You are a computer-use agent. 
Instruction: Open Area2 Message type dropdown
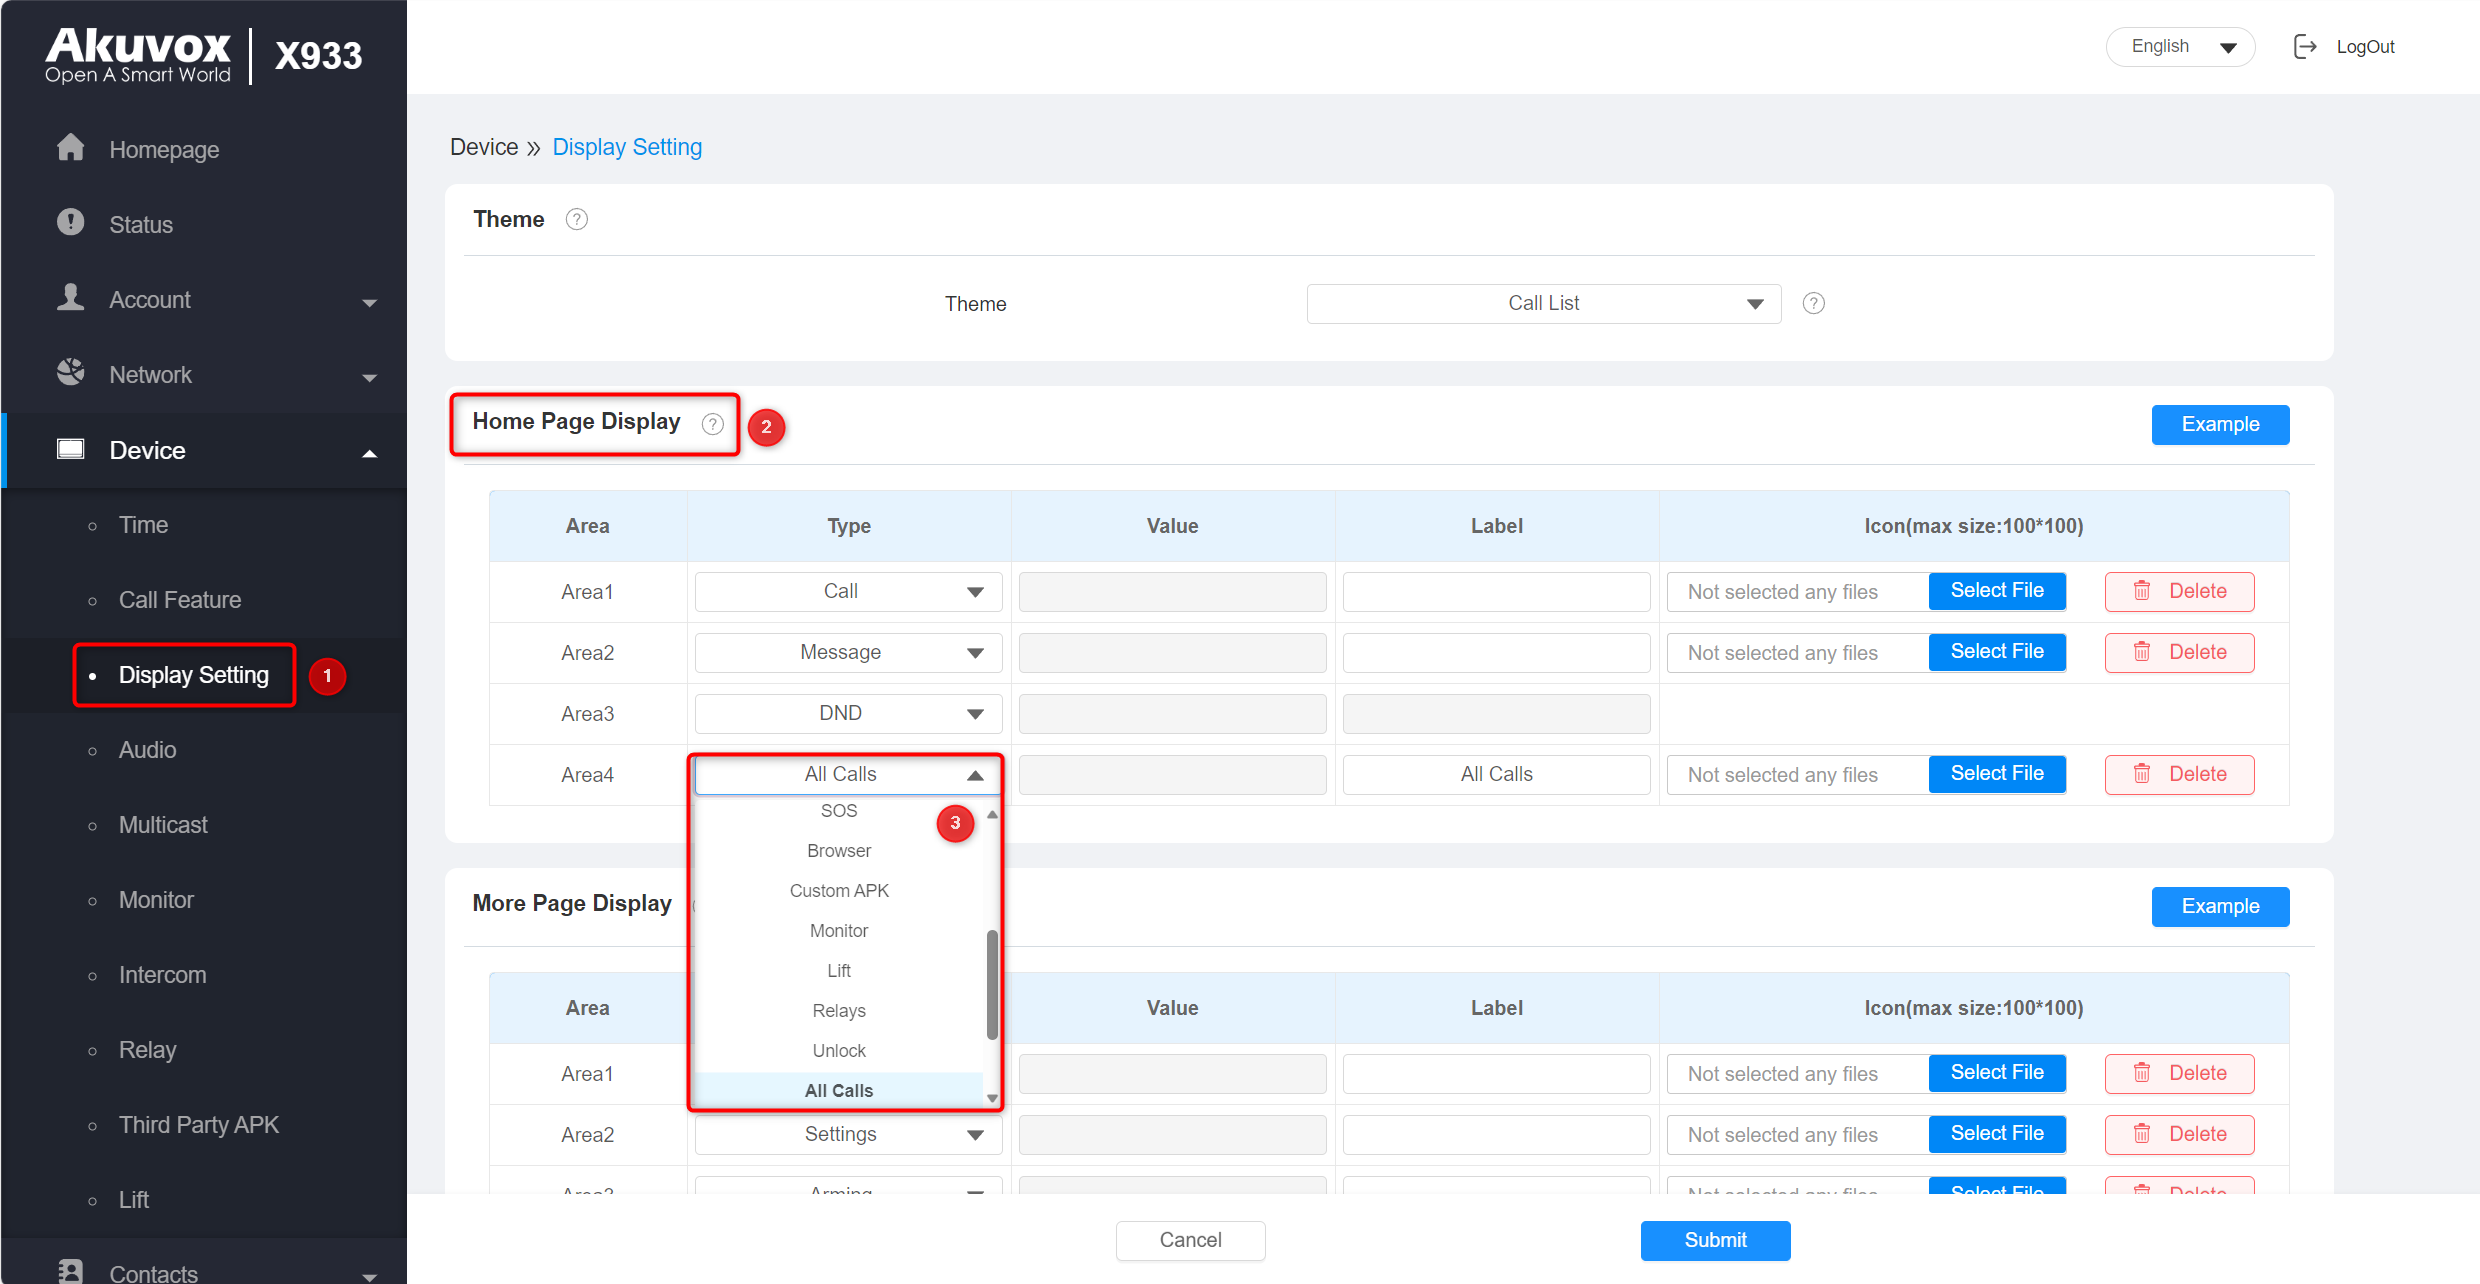tap(848, 652)
